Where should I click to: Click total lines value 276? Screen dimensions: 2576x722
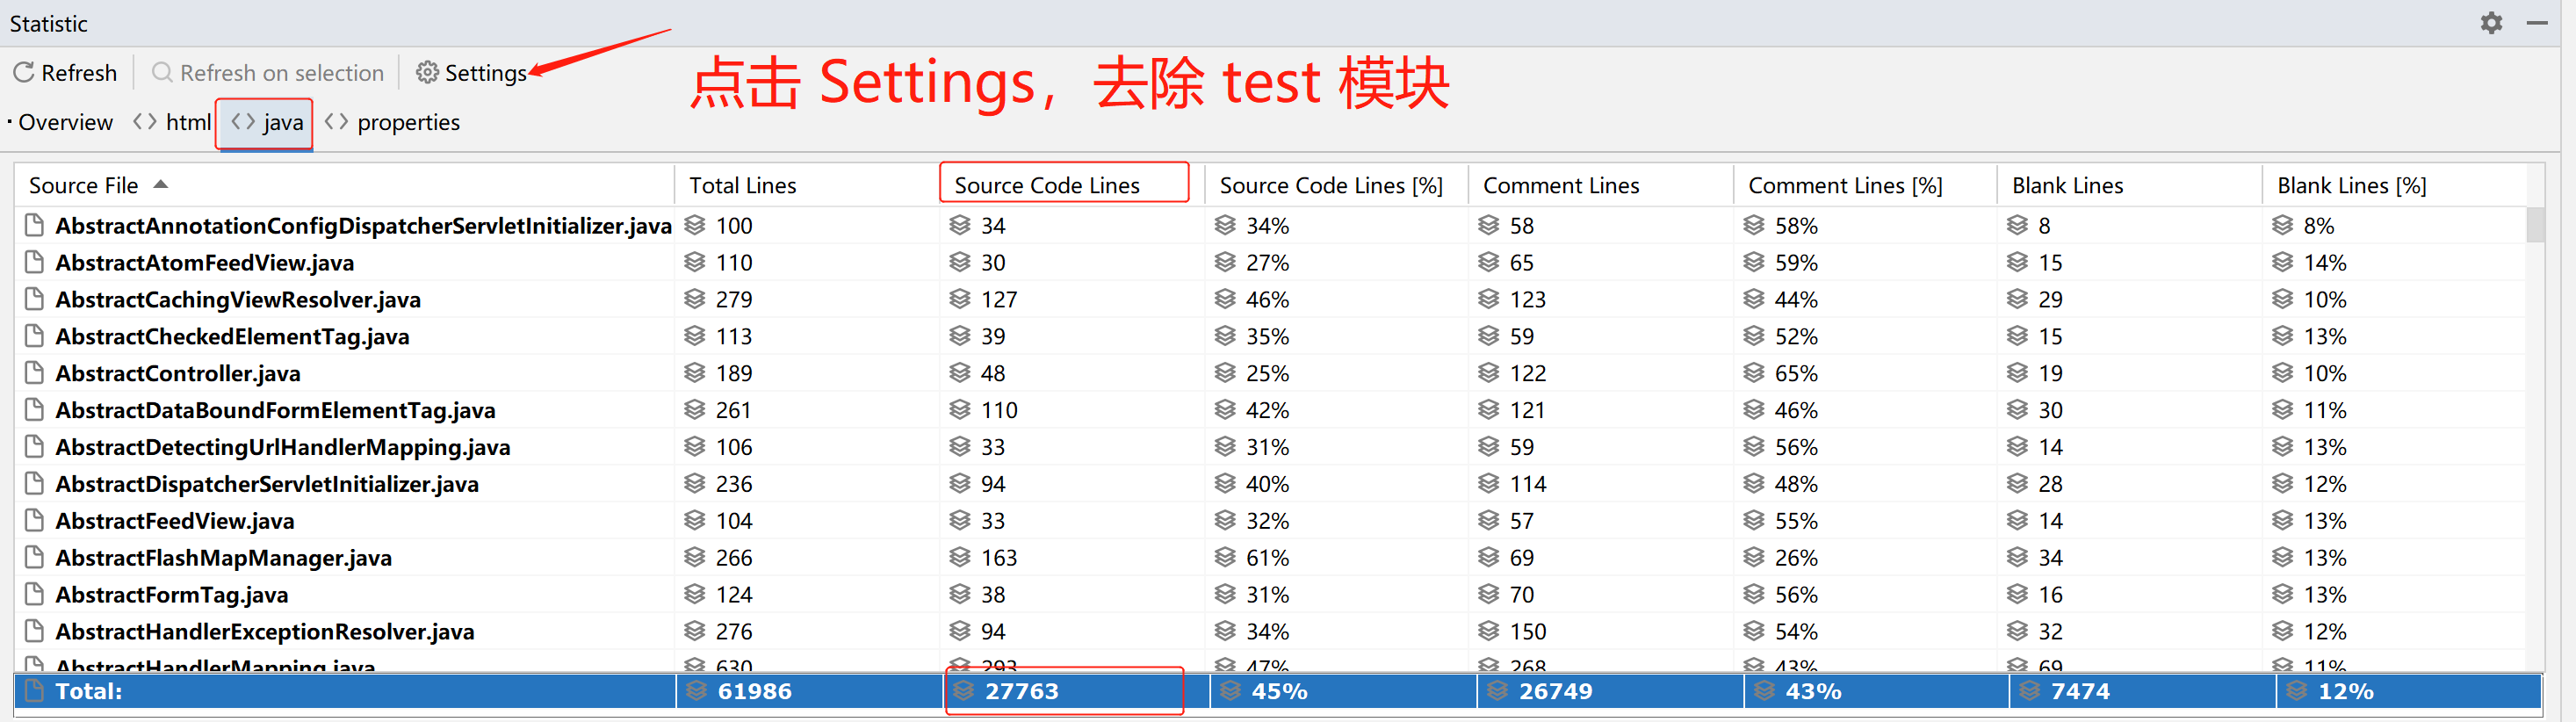coord(734,632)
